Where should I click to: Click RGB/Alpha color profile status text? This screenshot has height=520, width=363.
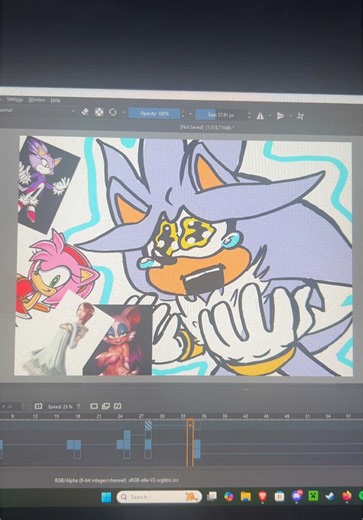coord(117,480)
